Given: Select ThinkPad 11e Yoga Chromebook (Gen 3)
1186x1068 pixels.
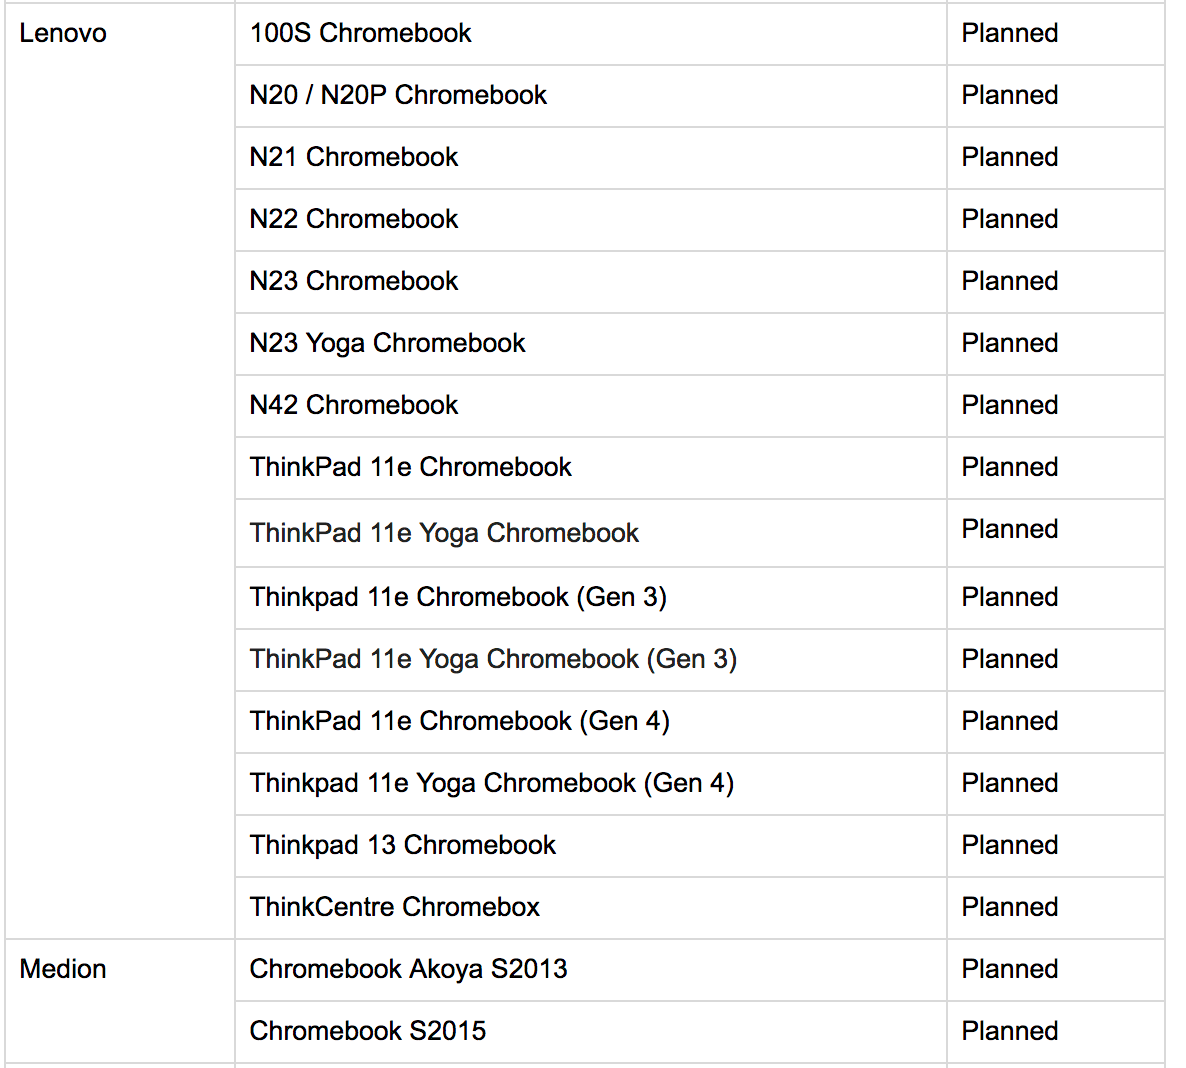Looking at the screenshot, I should pos(493,659).
